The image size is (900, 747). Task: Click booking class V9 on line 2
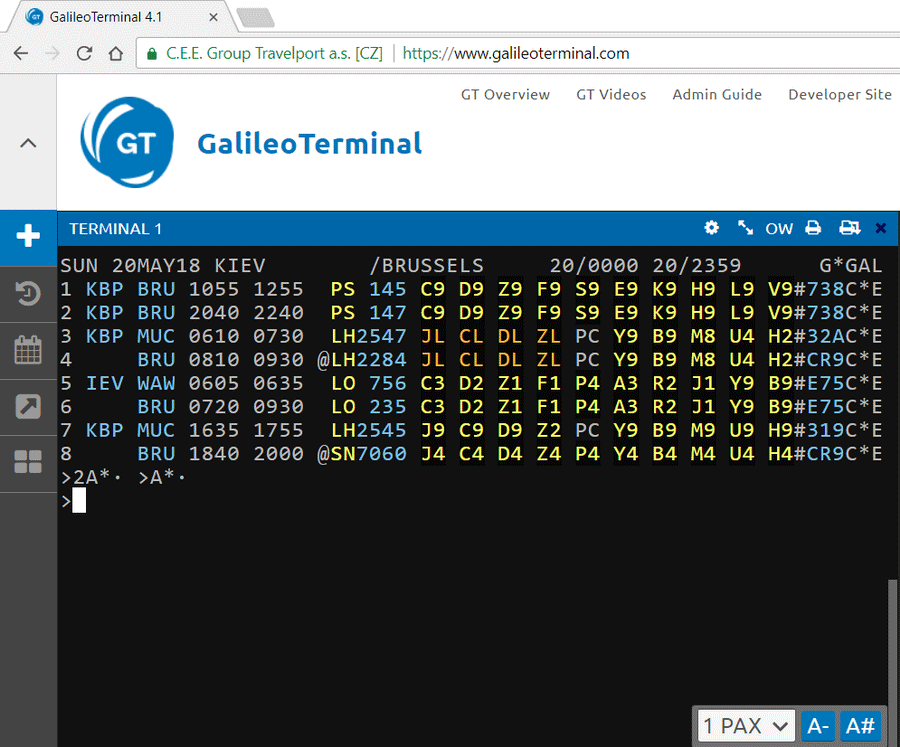coord(781,312)
